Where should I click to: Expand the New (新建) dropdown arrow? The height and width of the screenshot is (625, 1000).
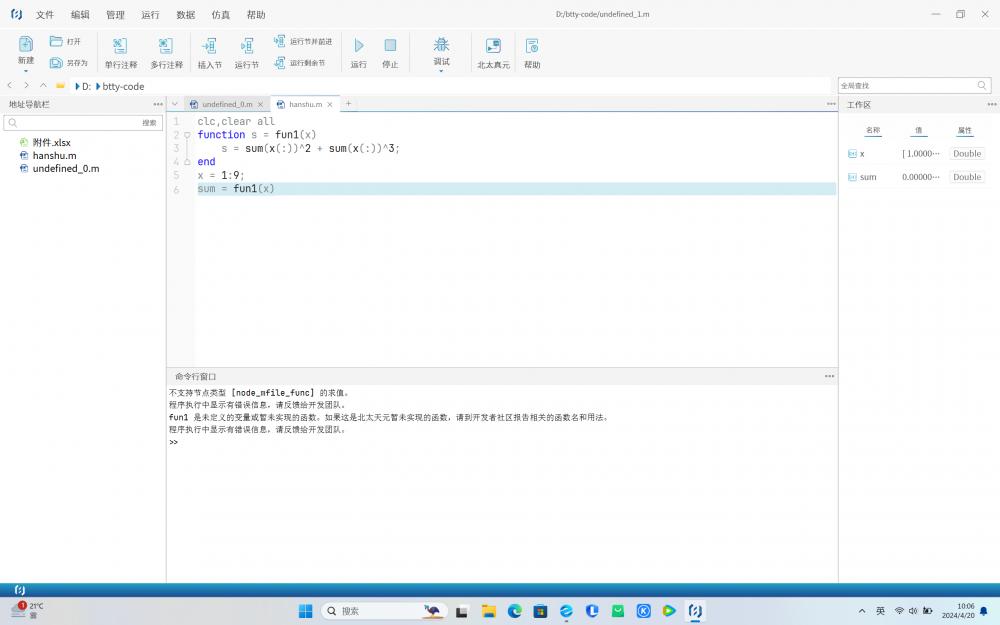tap(26, 71)
